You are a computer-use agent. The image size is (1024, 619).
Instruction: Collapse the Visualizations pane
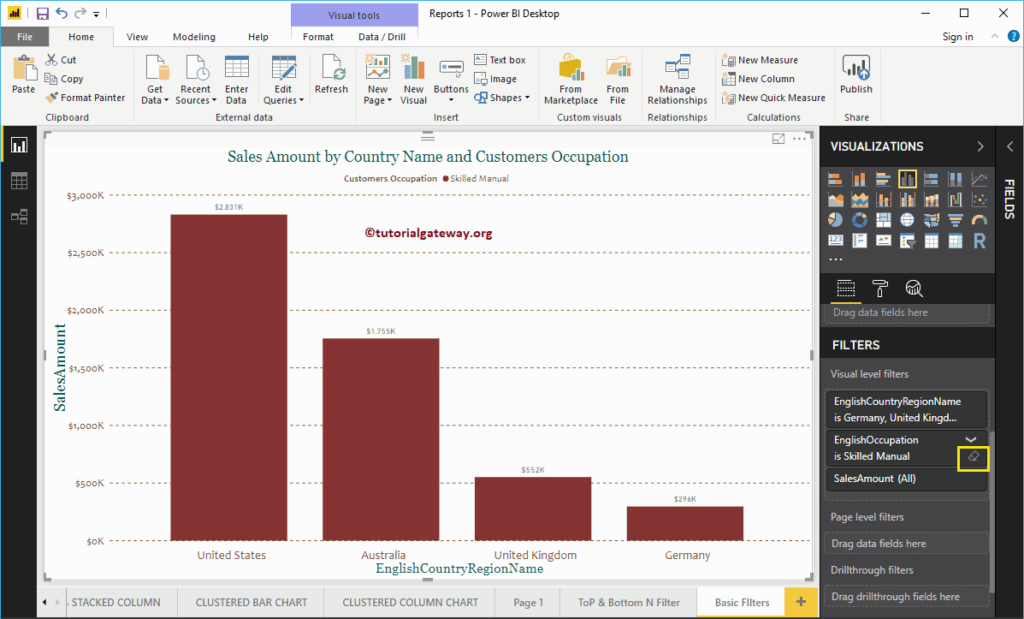tap(980, 147)
